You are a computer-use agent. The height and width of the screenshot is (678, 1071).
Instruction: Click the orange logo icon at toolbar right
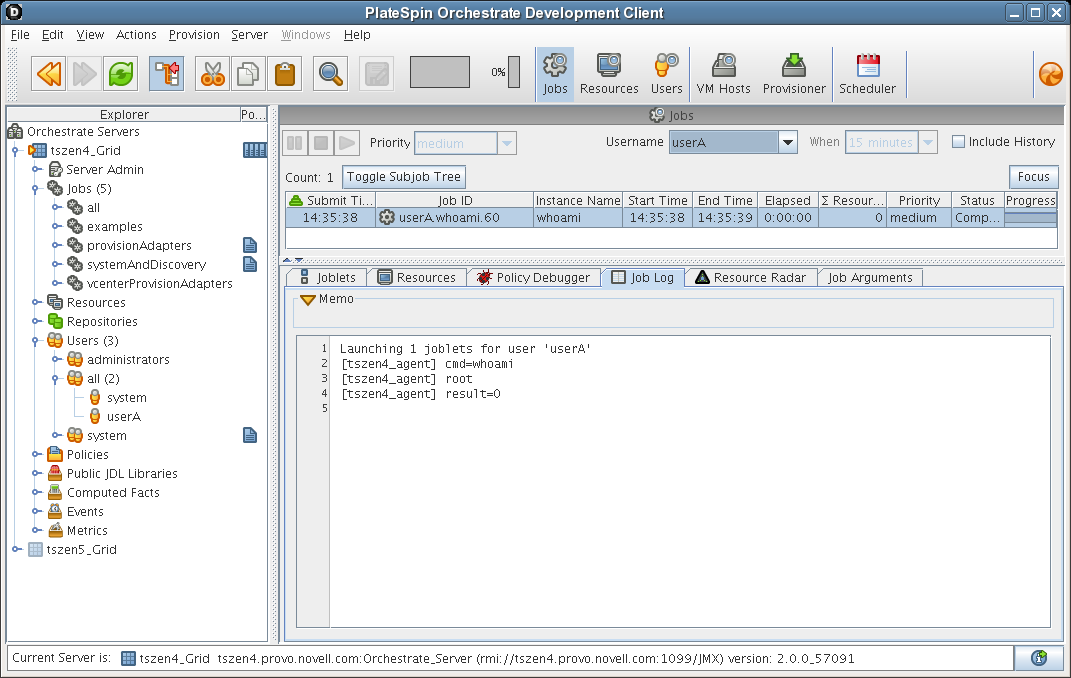pyautogui.click(x=1051, y=74)
